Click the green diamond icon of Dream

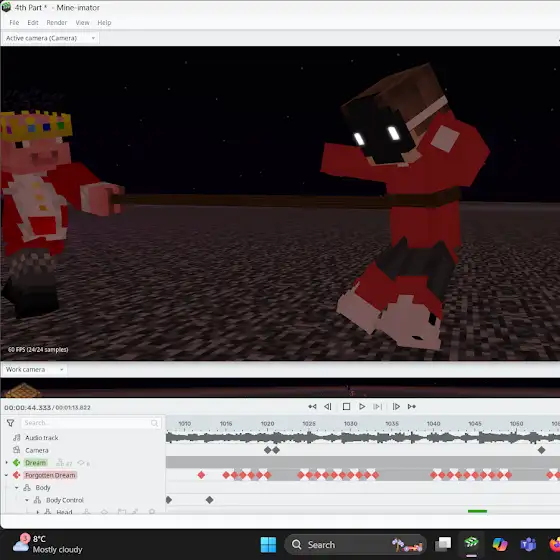pyautogui.click(x=16, y=463)
